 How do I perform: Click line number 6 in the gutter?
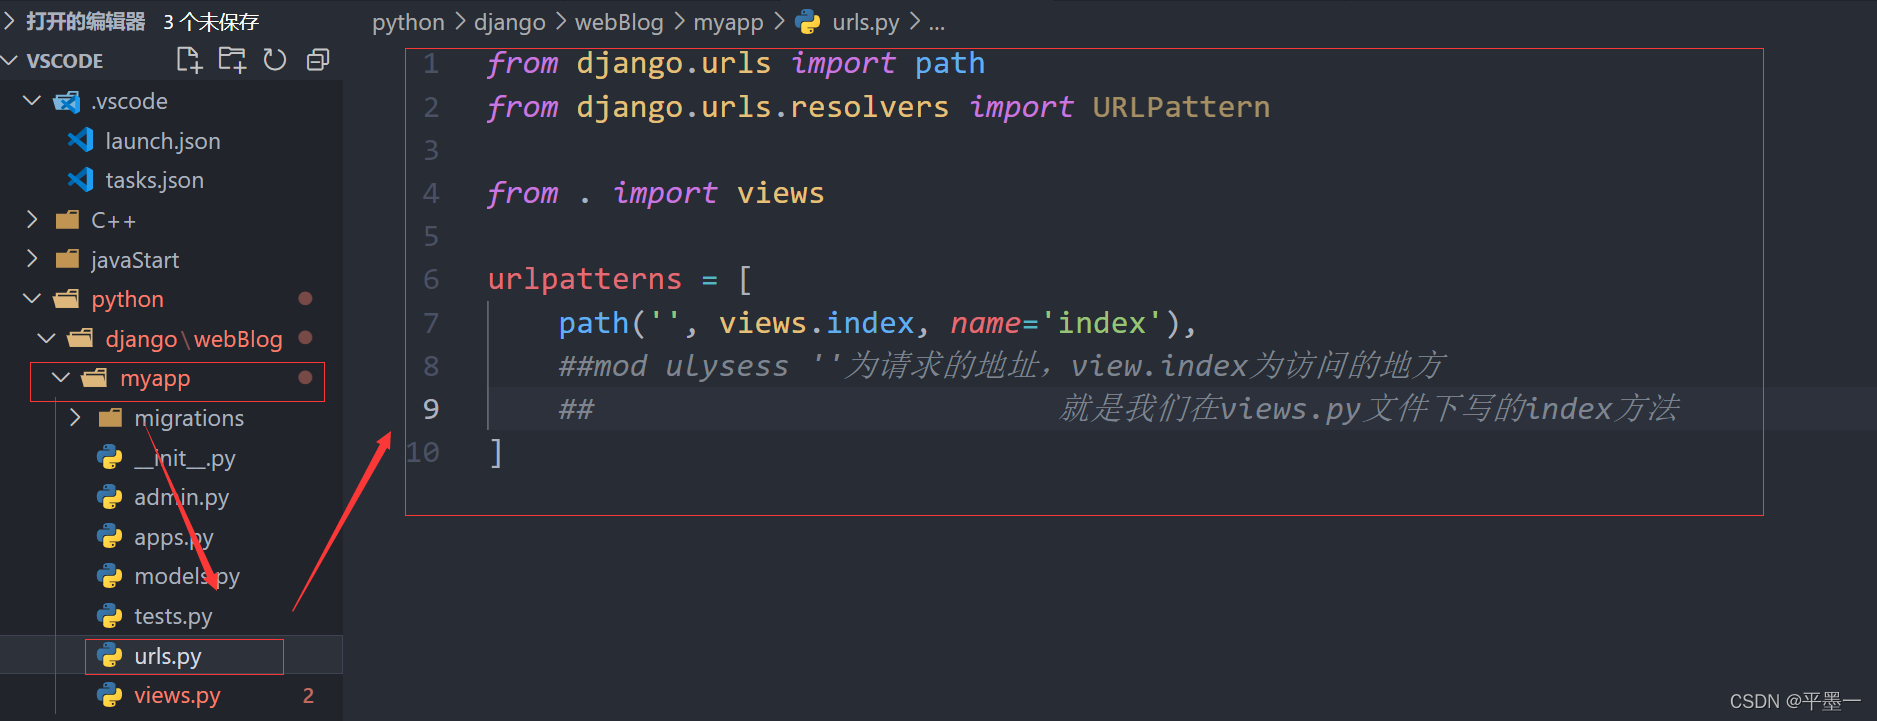click(431, 279)
